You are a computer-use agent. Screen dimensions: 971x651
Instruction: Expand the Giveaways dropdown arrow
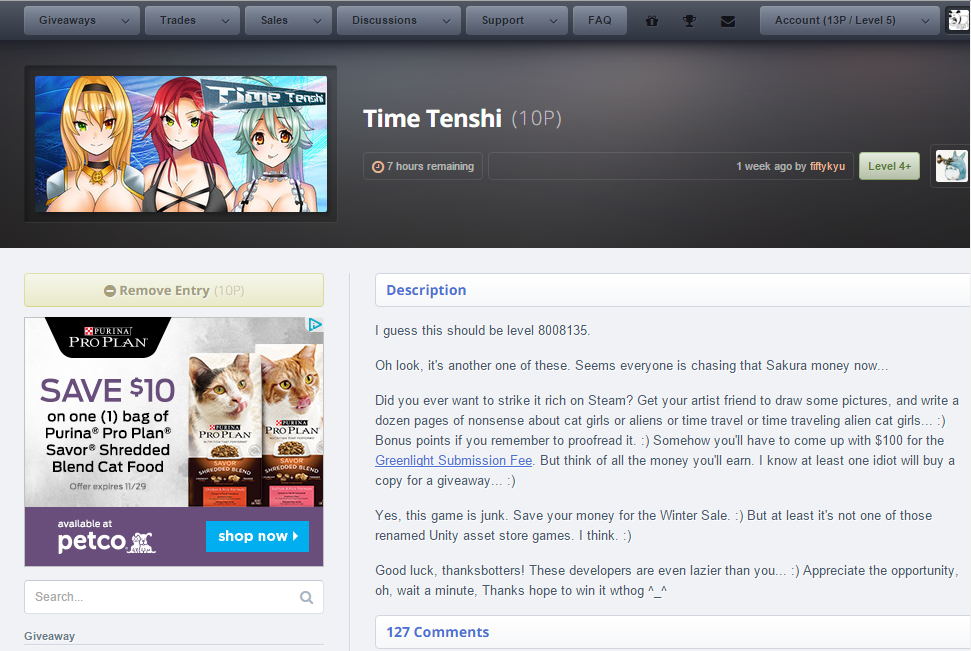[126, 21]
